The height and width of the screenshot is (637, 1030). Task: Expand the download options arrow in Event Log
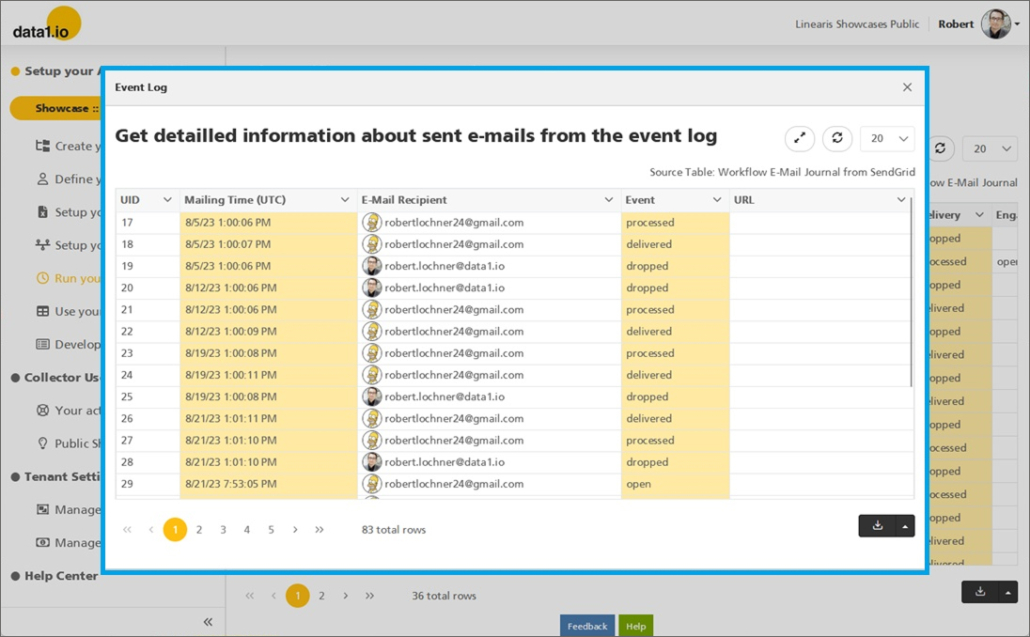(x=903, y=526)
